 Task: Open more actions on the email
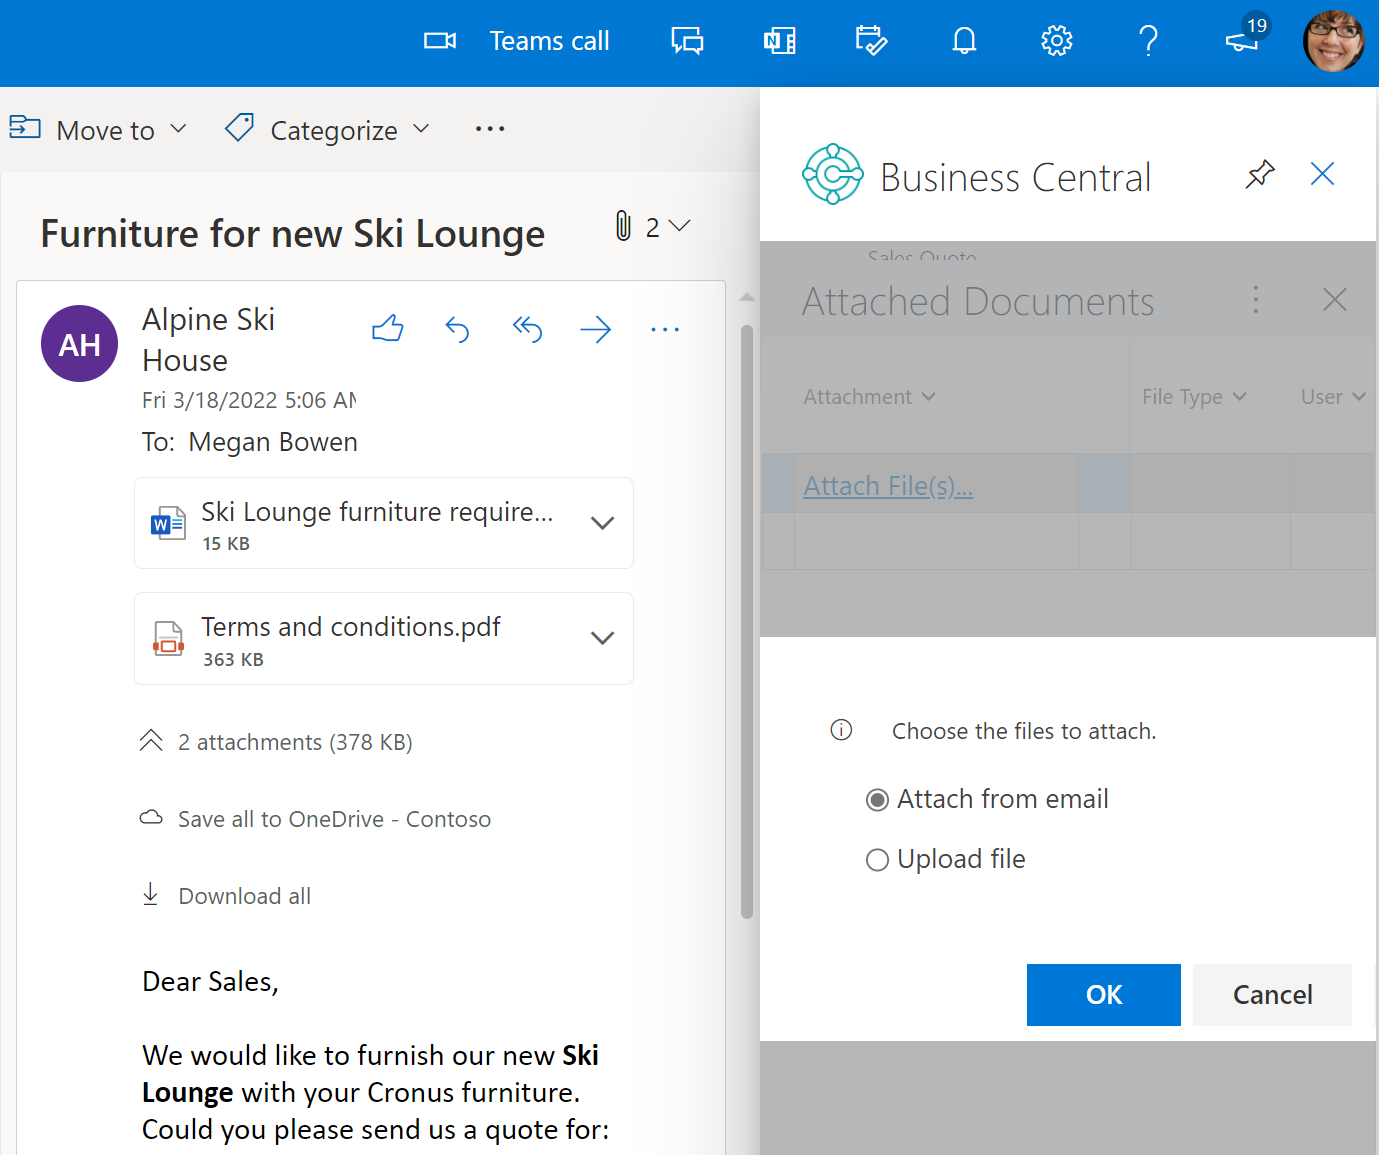(x=665, y=328)
